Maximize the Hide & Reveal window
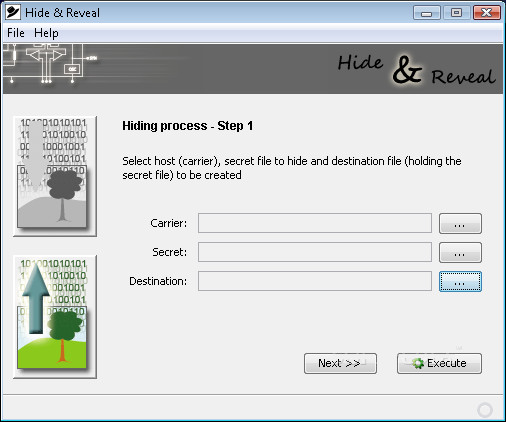The width and height of the screenshot is (506, 422). tap(456, 13)
